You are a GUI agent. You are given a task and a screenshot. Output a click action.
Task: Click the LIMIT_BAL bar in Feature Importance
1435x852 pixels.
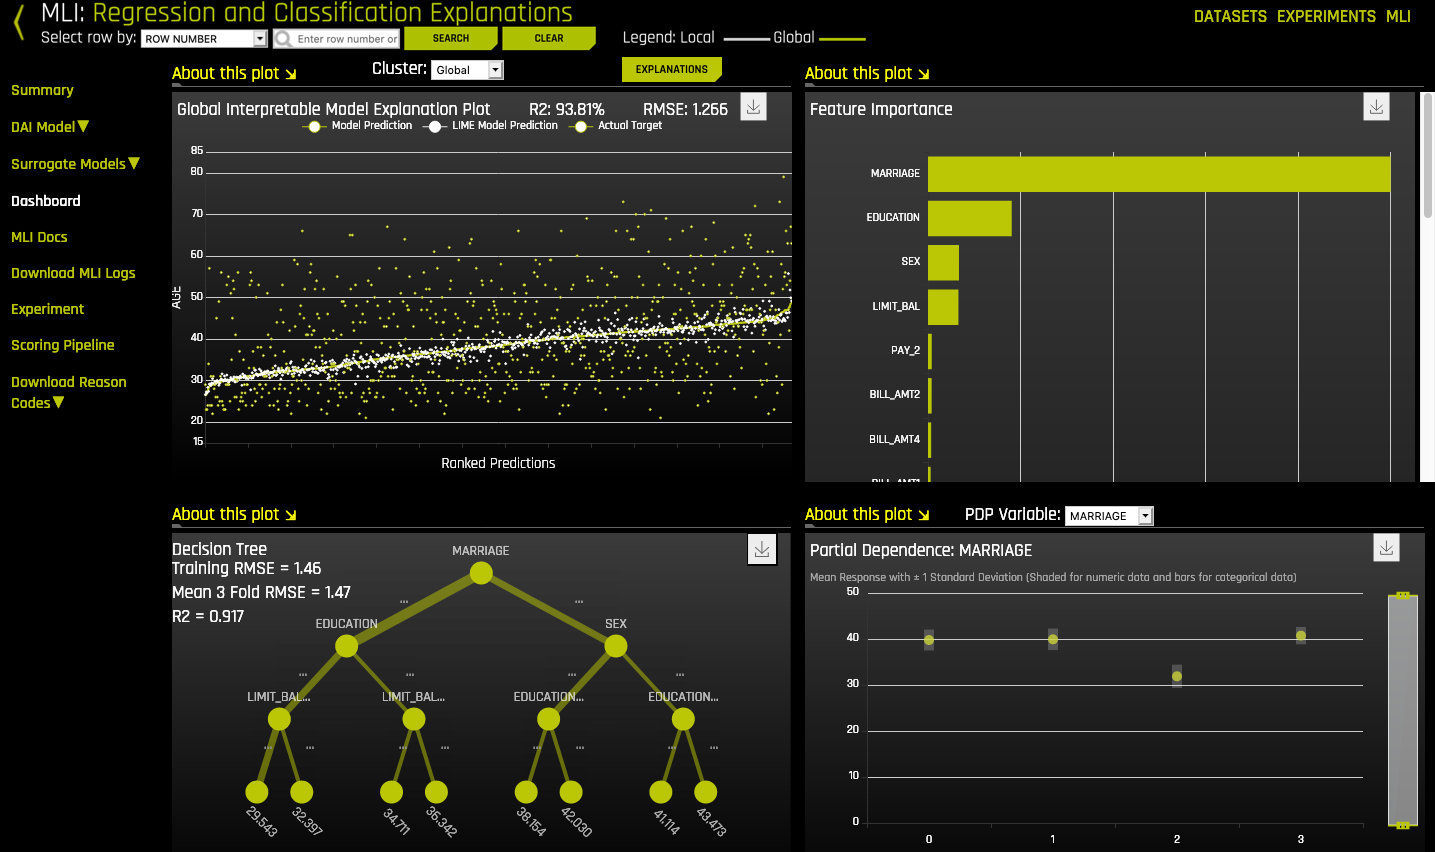tap(943, 307)
